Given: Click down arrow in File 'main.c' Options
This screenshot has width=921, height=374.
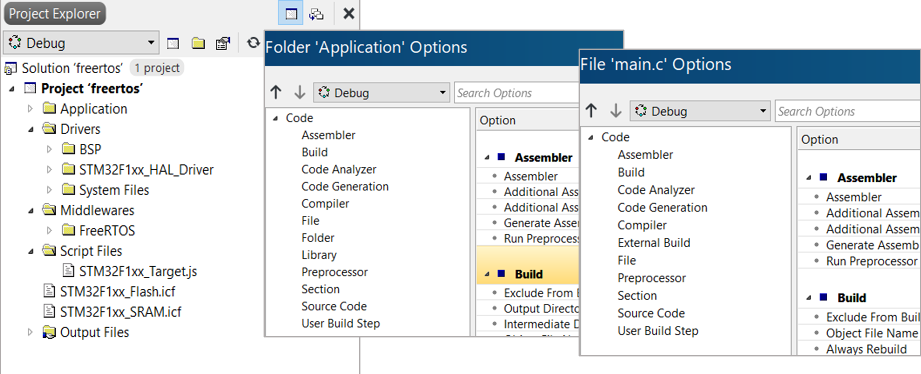Looking at the screenshot, I should pyautogui.click(x=616, y=111).
